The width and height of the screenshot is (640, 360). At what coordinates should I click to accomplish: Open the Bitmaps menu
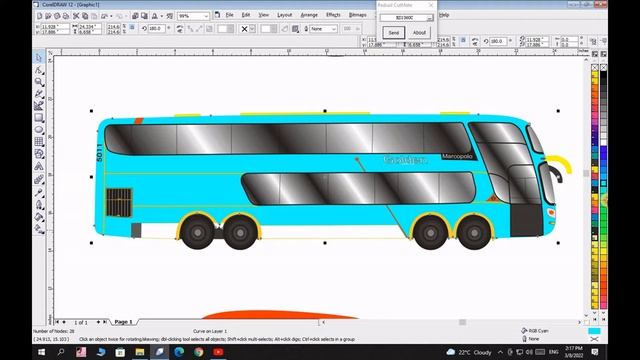[358, 15]
